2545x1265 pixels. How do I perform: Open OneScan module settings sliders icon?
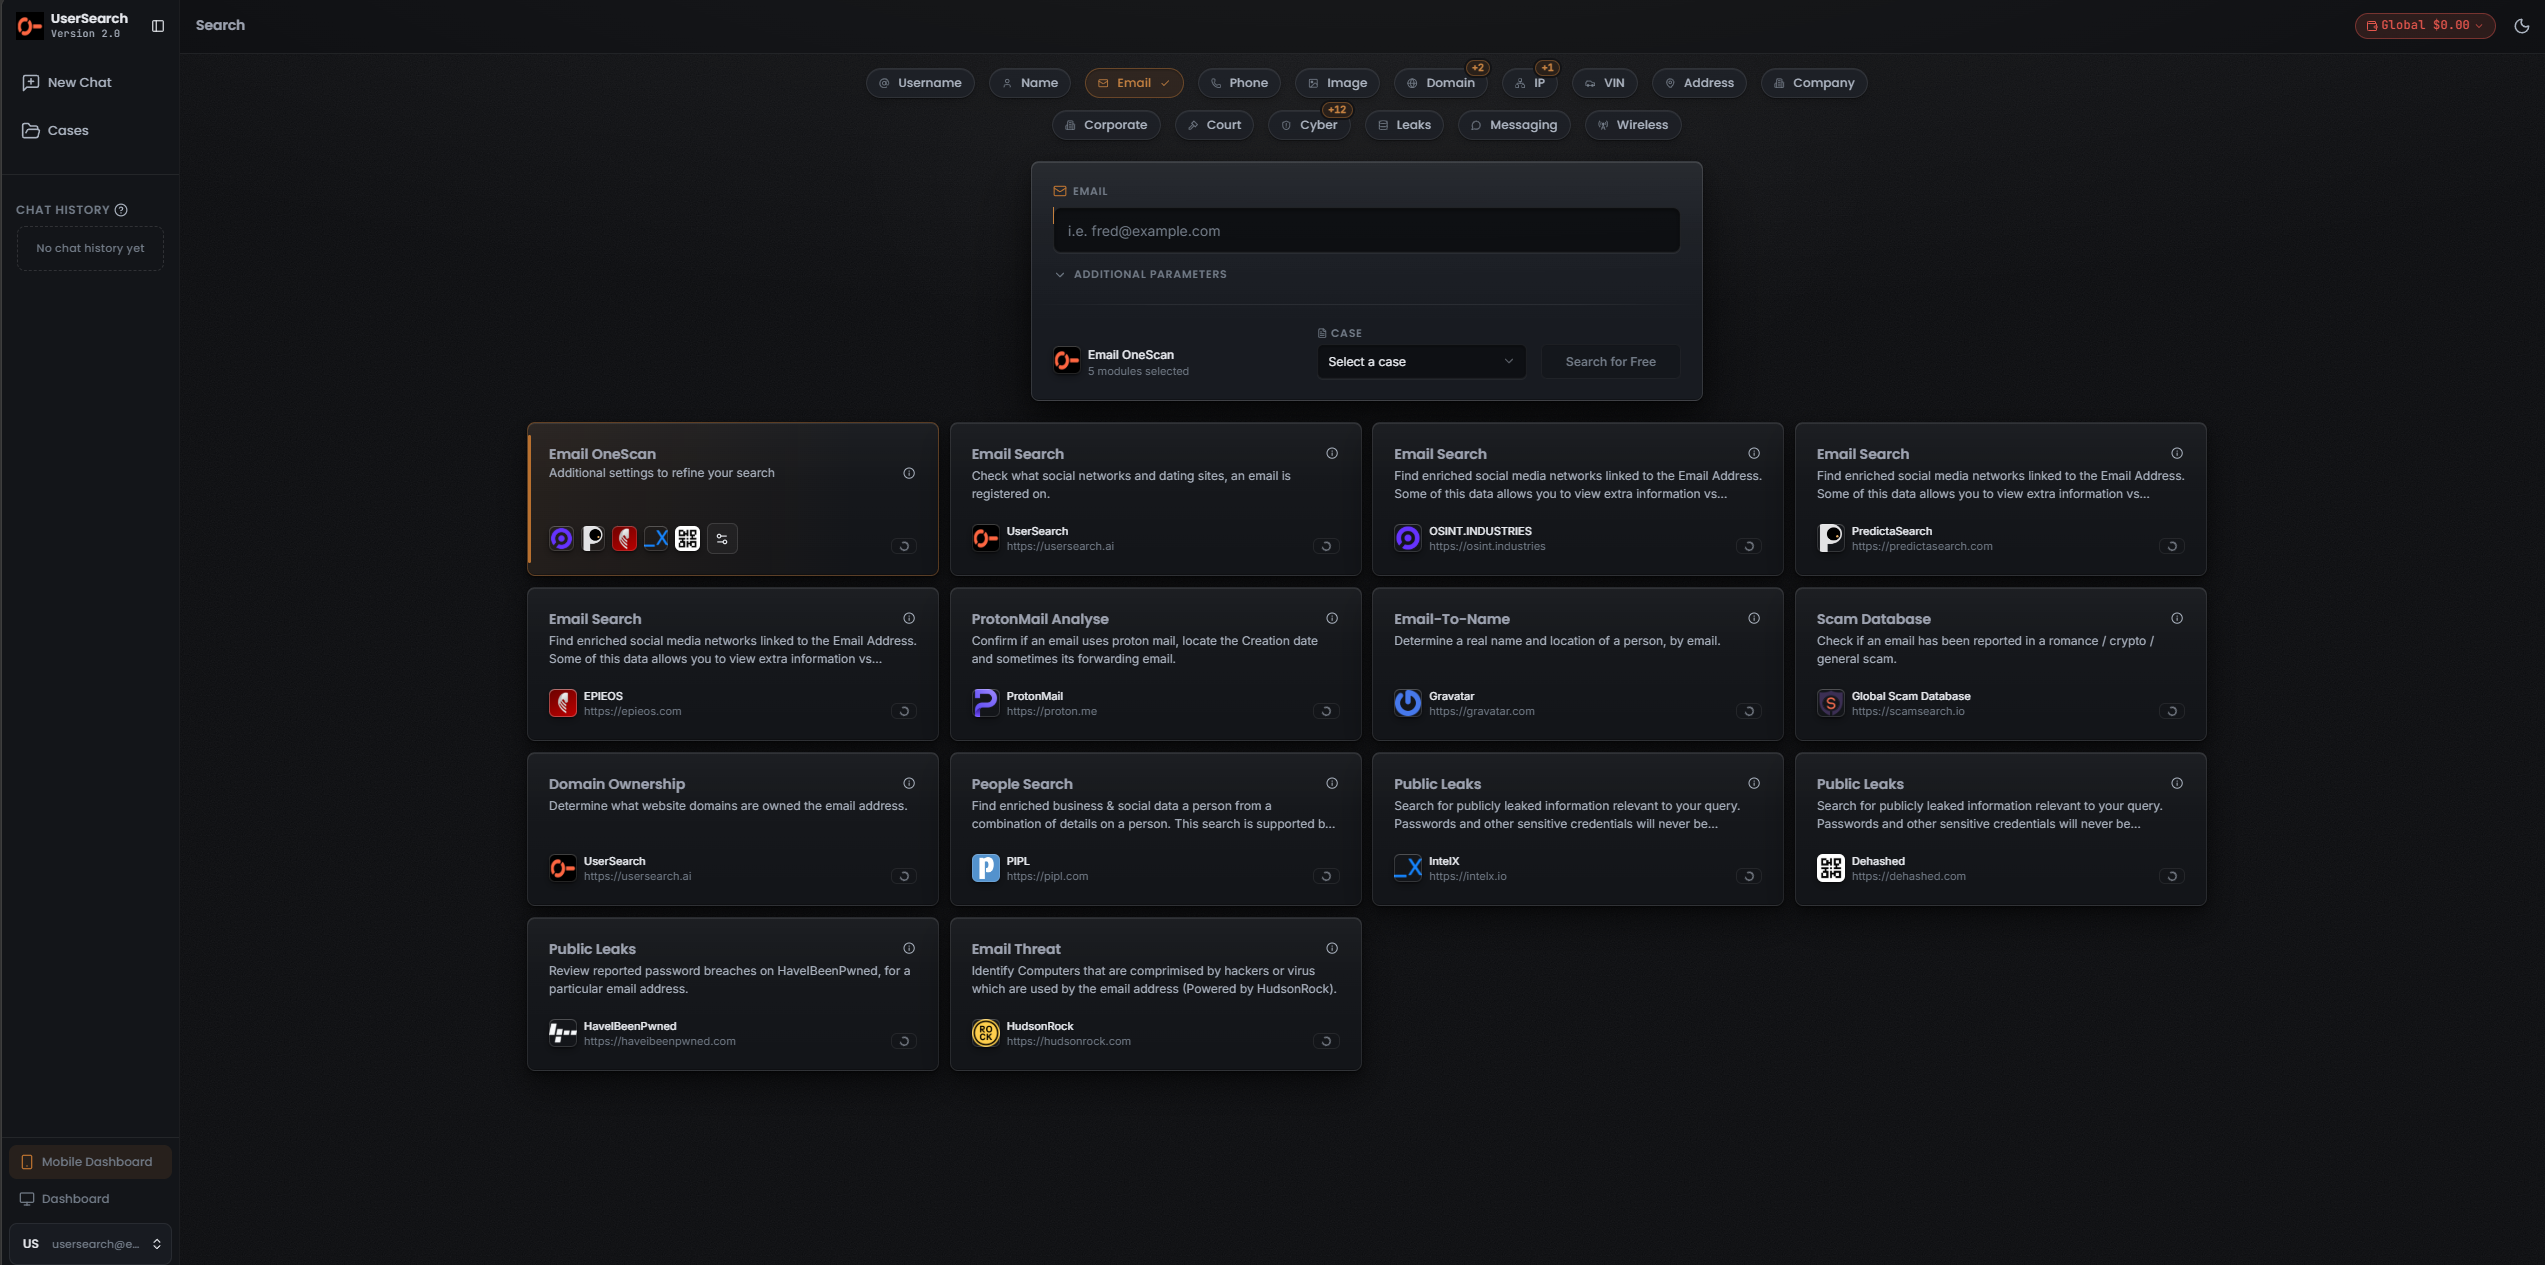click(722, 539)
